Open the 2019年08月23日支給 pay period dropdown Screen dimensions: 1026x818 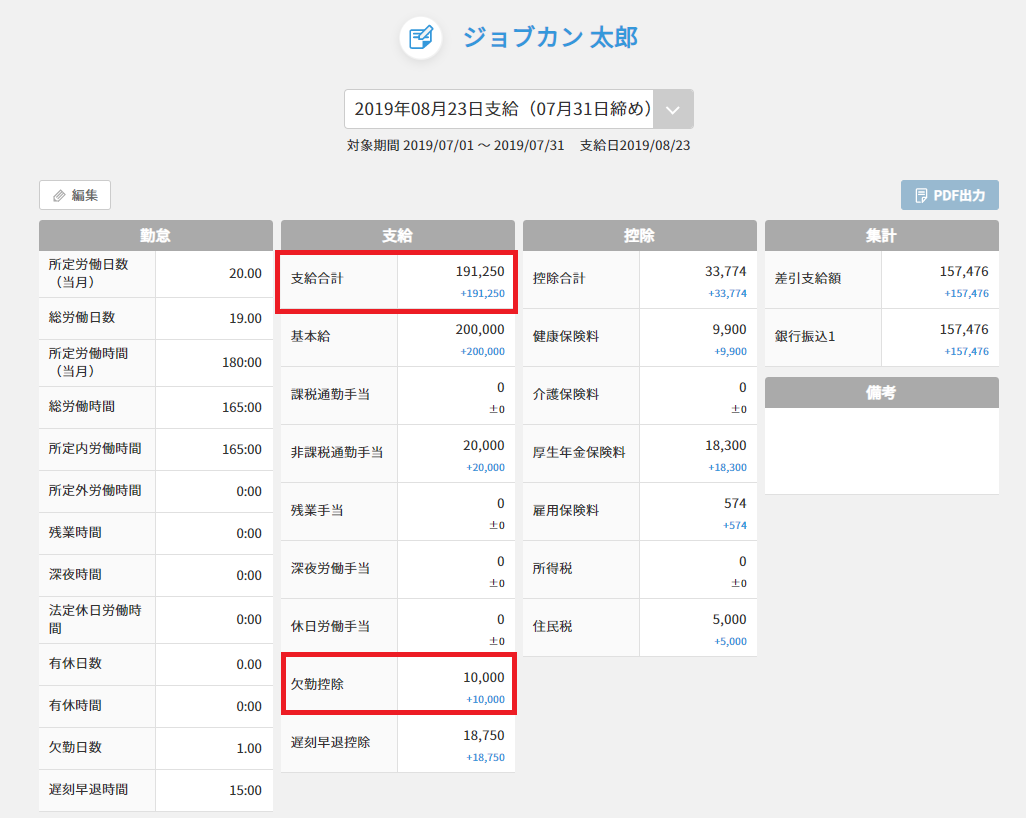500,109
